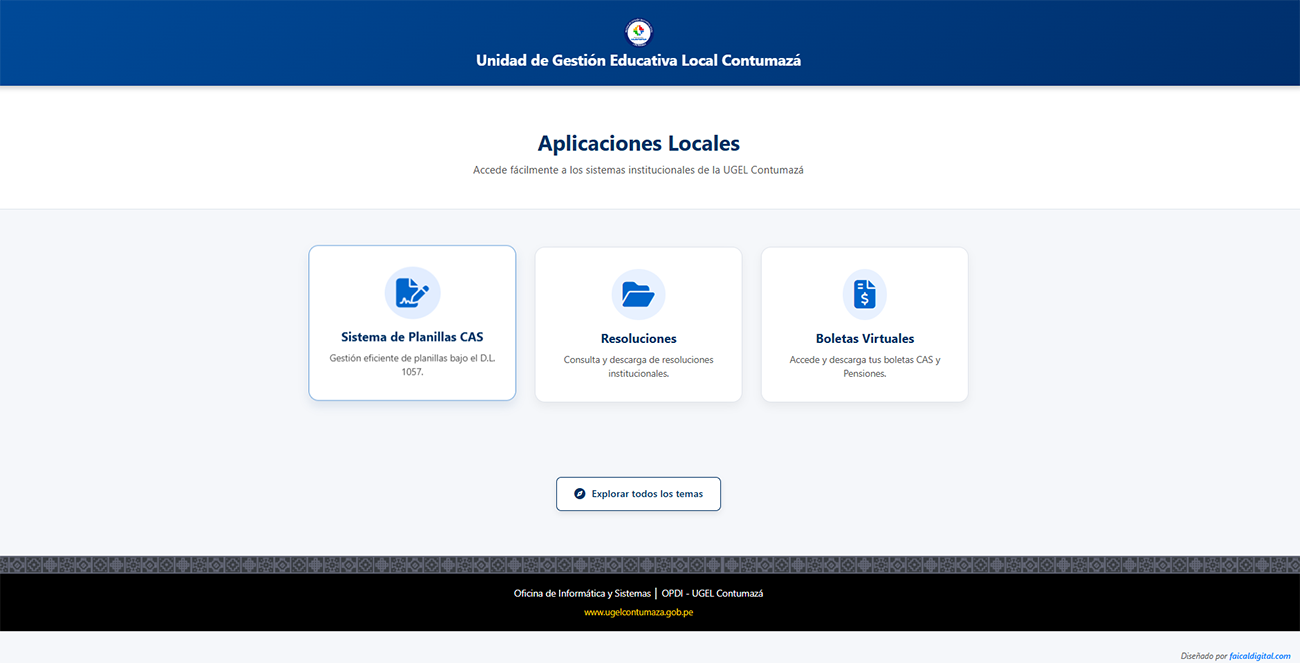Visit the www.ugelcontumaza.gob.pe footer link
The image size is (1300, 663).
[x=638, y=612]
